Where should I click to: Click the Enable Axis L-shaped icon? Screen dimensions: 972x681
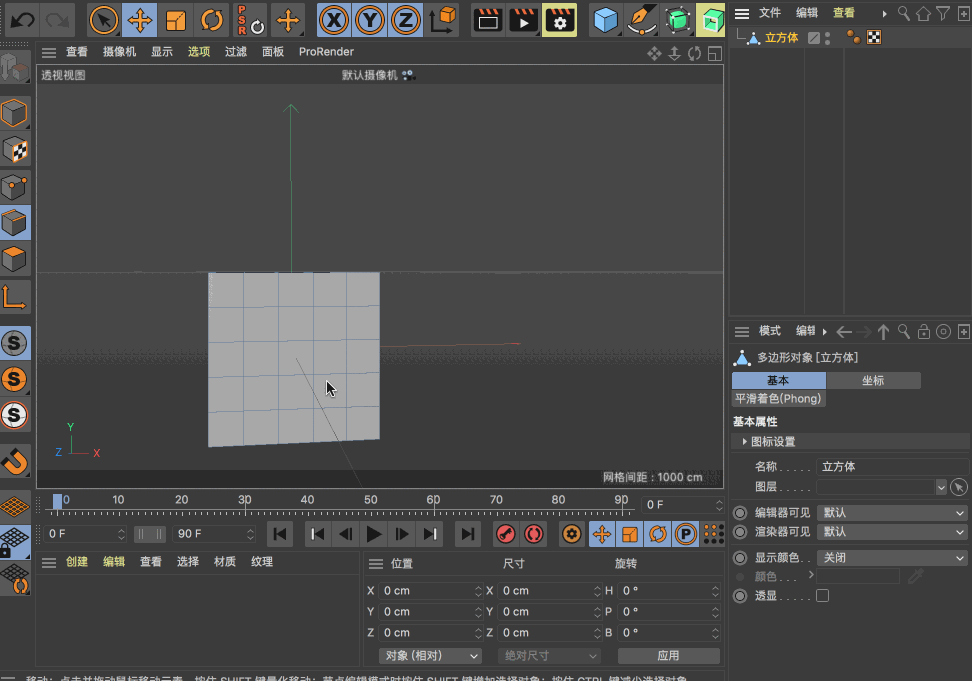(x=15, y=297)
